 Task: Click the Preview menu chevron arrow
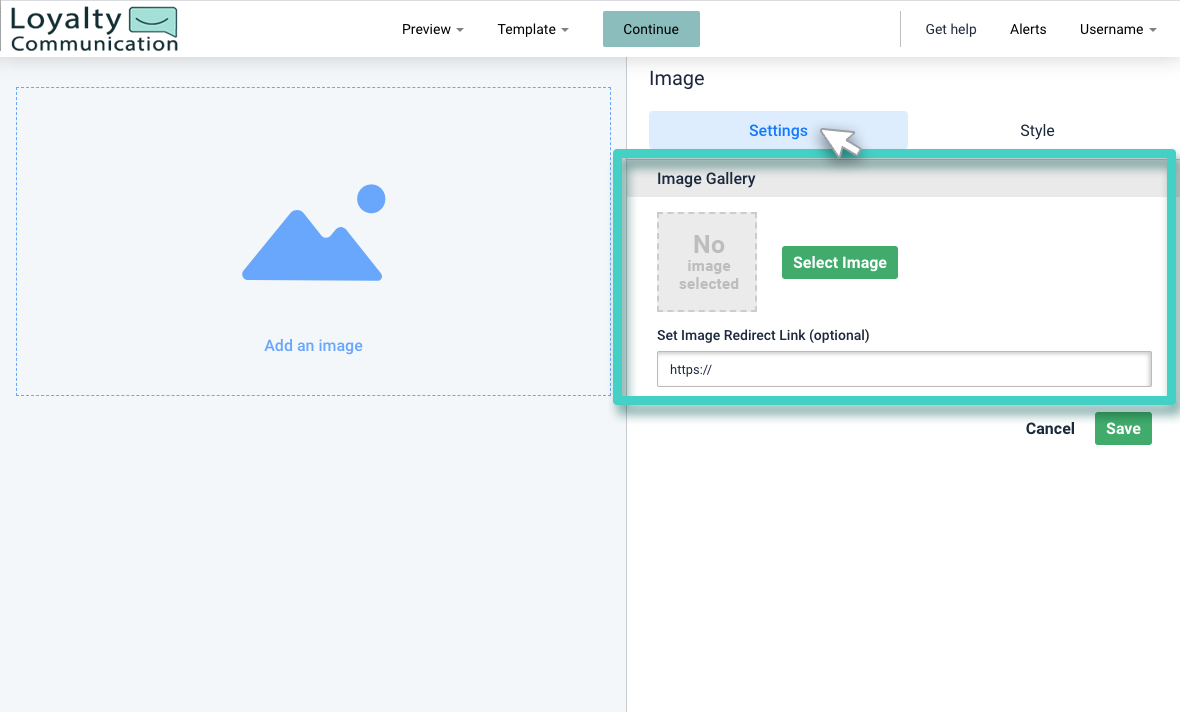pyautogui.click(x=459, y=30)
